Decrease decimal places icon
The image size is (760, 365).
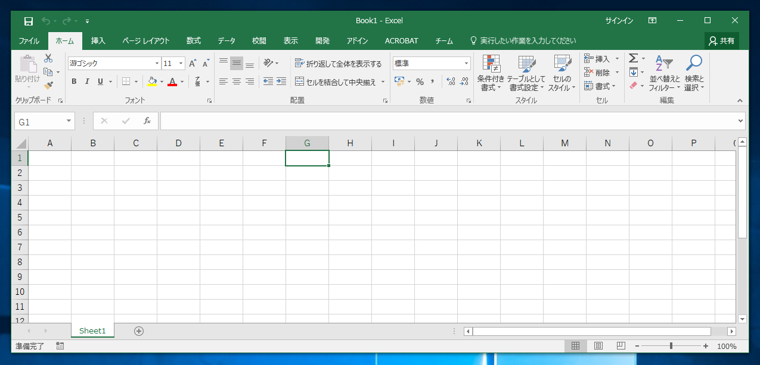(464, 81)
